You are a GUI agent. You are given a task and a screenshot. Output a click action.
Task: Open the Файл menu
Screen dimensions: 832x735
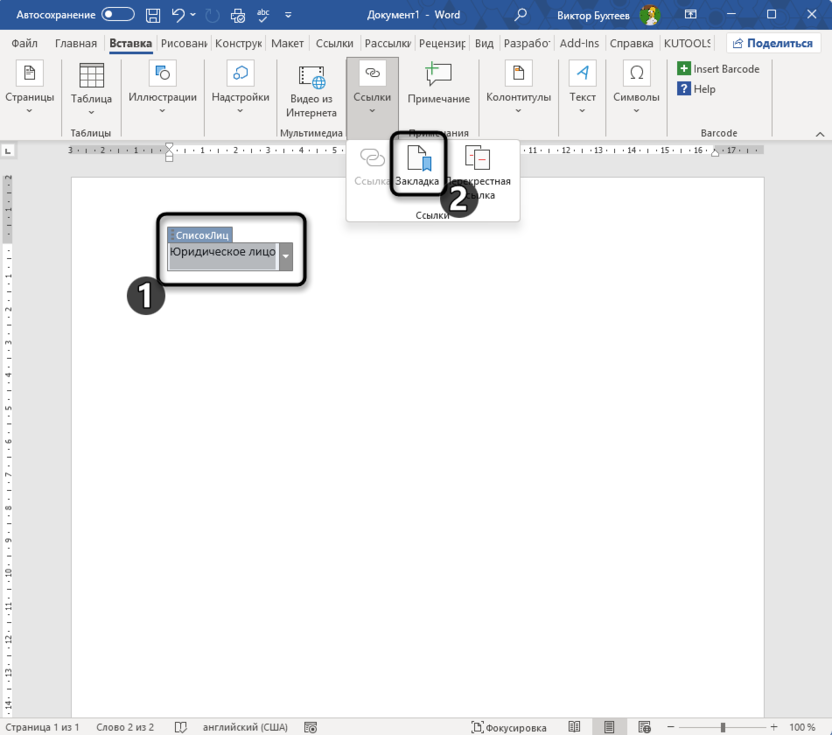(24, 43)
